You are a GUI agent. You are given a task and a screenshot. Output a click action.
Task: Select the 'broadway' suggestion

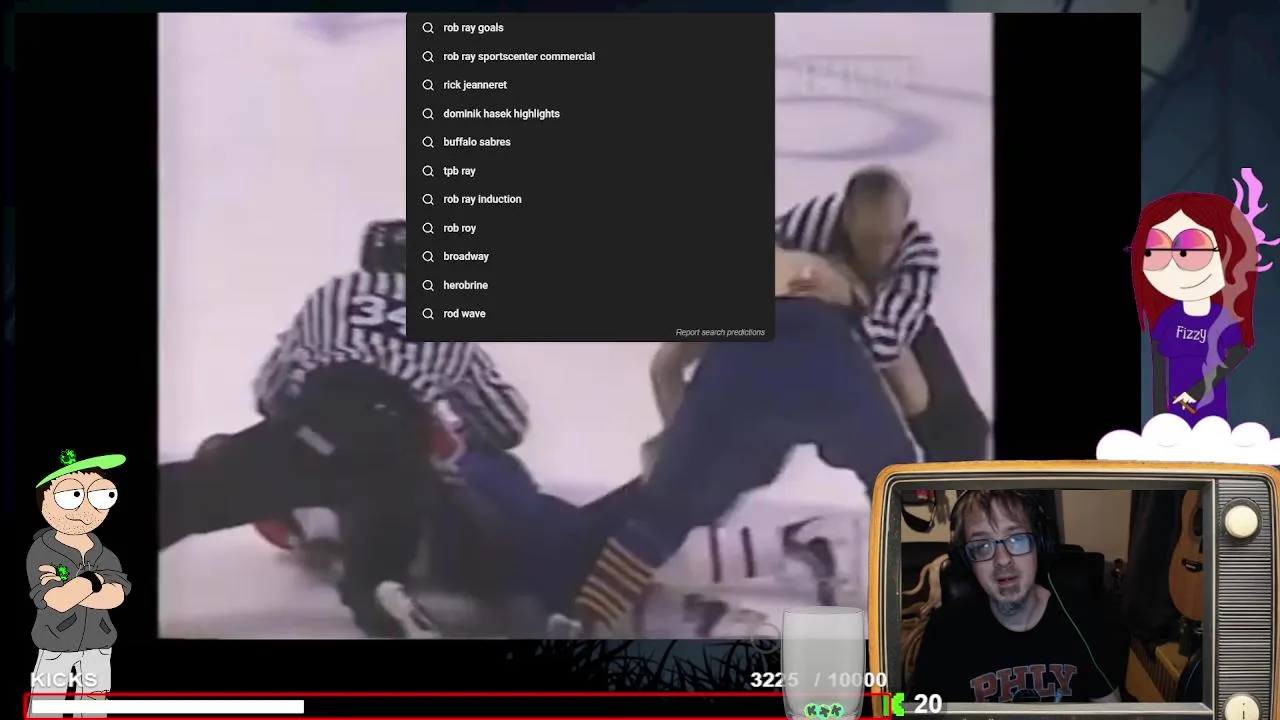(590, 256)
